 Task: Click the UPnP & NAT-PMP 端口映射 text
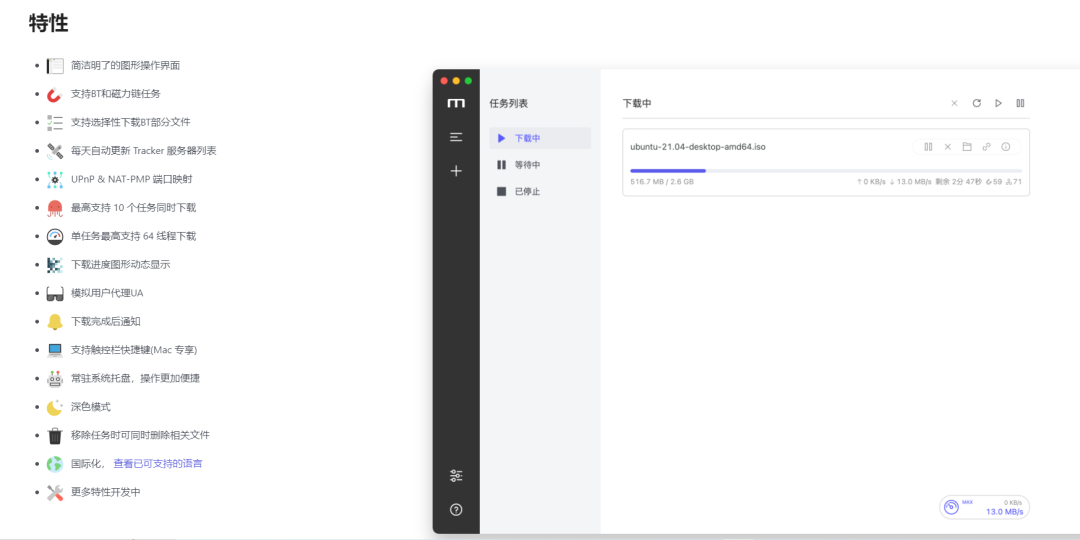(x=132, y=179)
